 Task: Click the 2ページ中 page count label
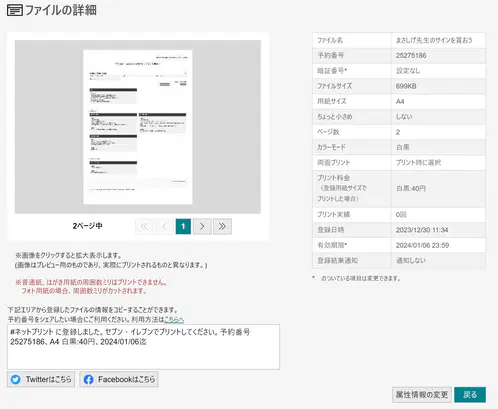click(x=87, y=226)
